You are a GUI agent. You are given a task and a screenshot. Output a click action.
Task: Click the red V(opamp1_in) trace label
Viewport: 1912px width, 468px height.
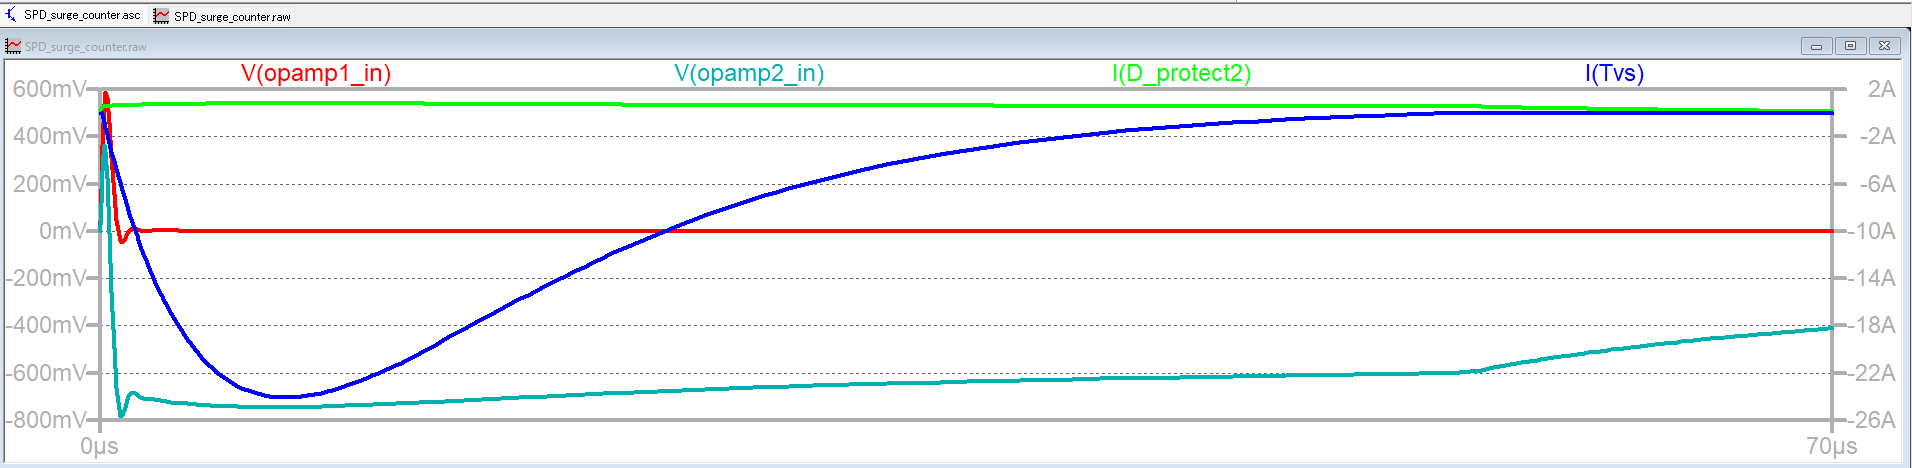point(316,73)
